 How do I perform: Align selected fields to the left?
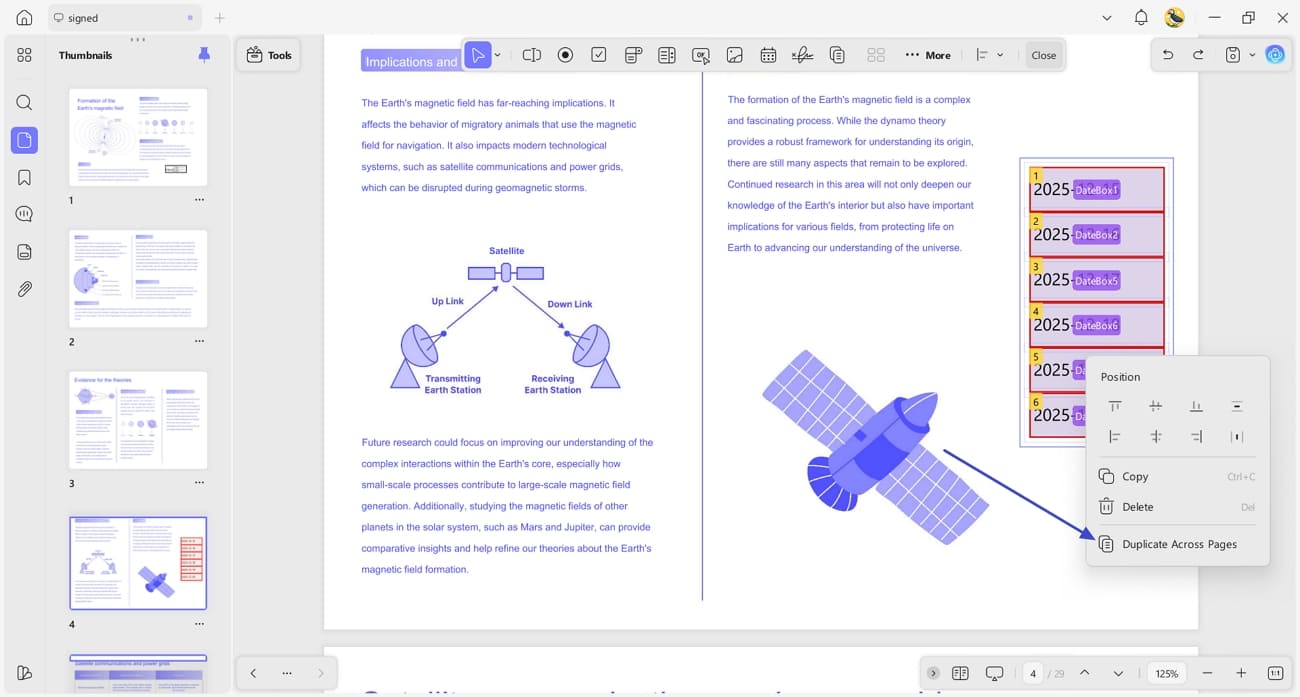(1115, 437)
